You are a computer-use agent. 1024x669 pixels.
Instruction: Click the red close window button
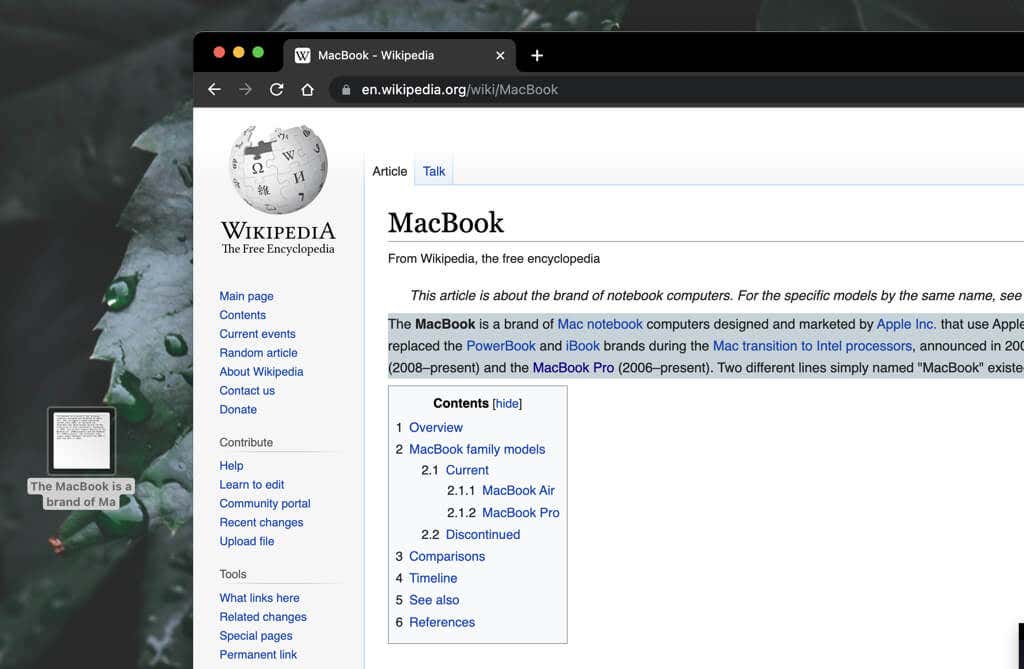[x=219, y=52]
